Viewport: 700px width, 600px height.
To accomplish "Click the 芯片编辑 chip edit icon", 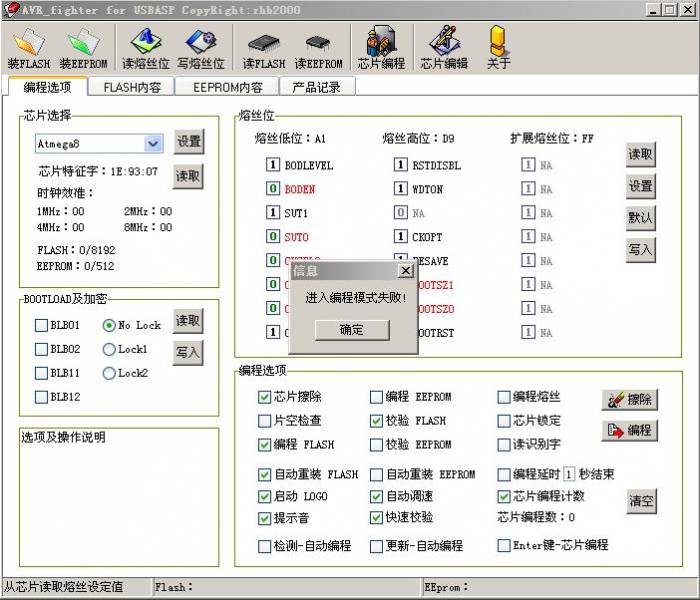I will click(x=444, y=48).
